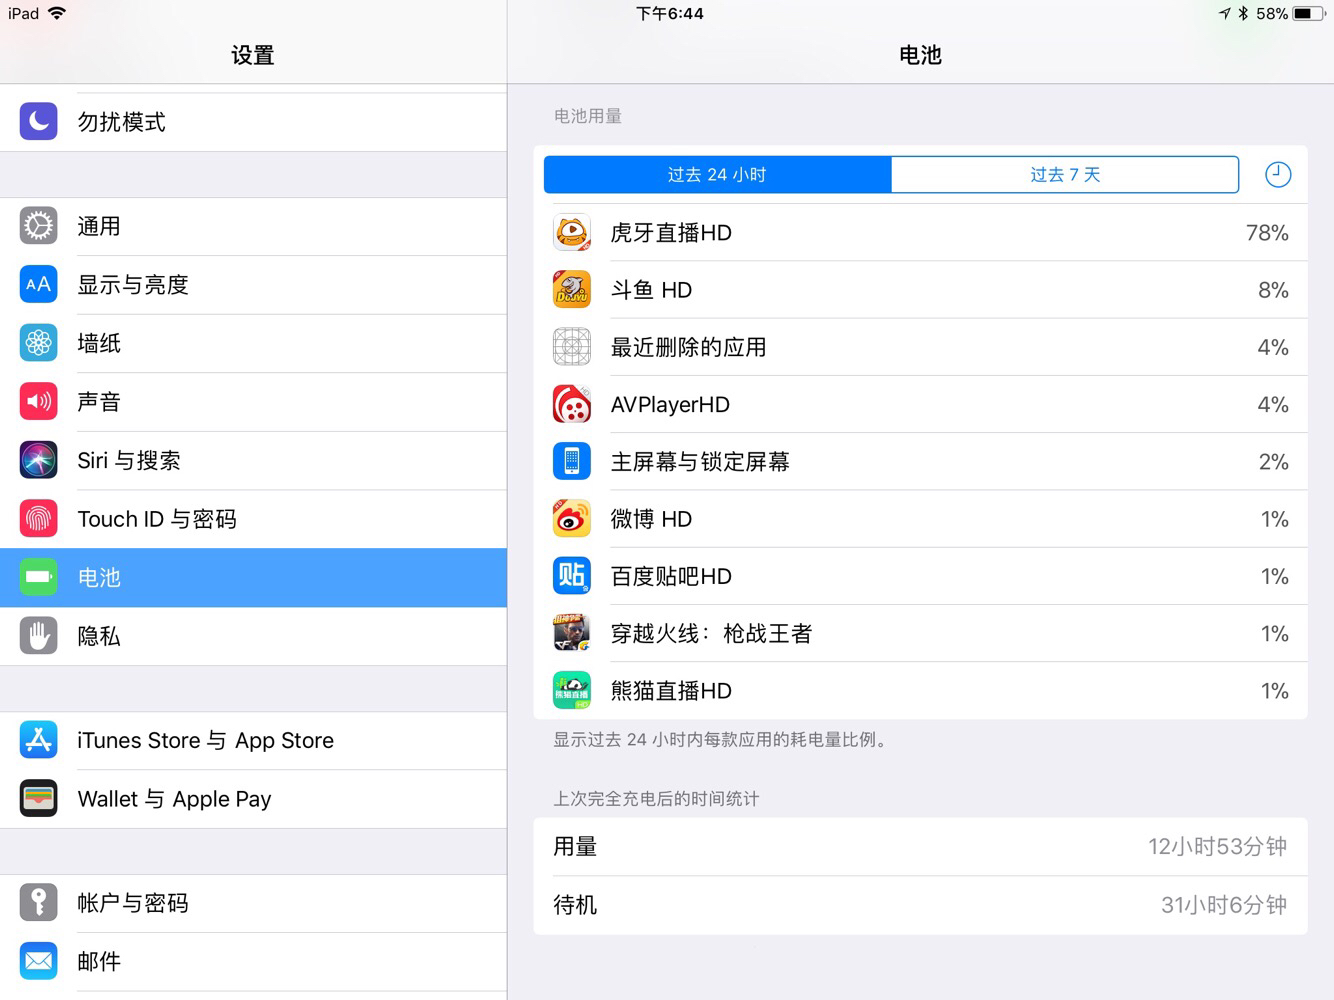The image size is (1334, 1000).
Task: Open 勿扰模式 settings
Action: (253, 122)
